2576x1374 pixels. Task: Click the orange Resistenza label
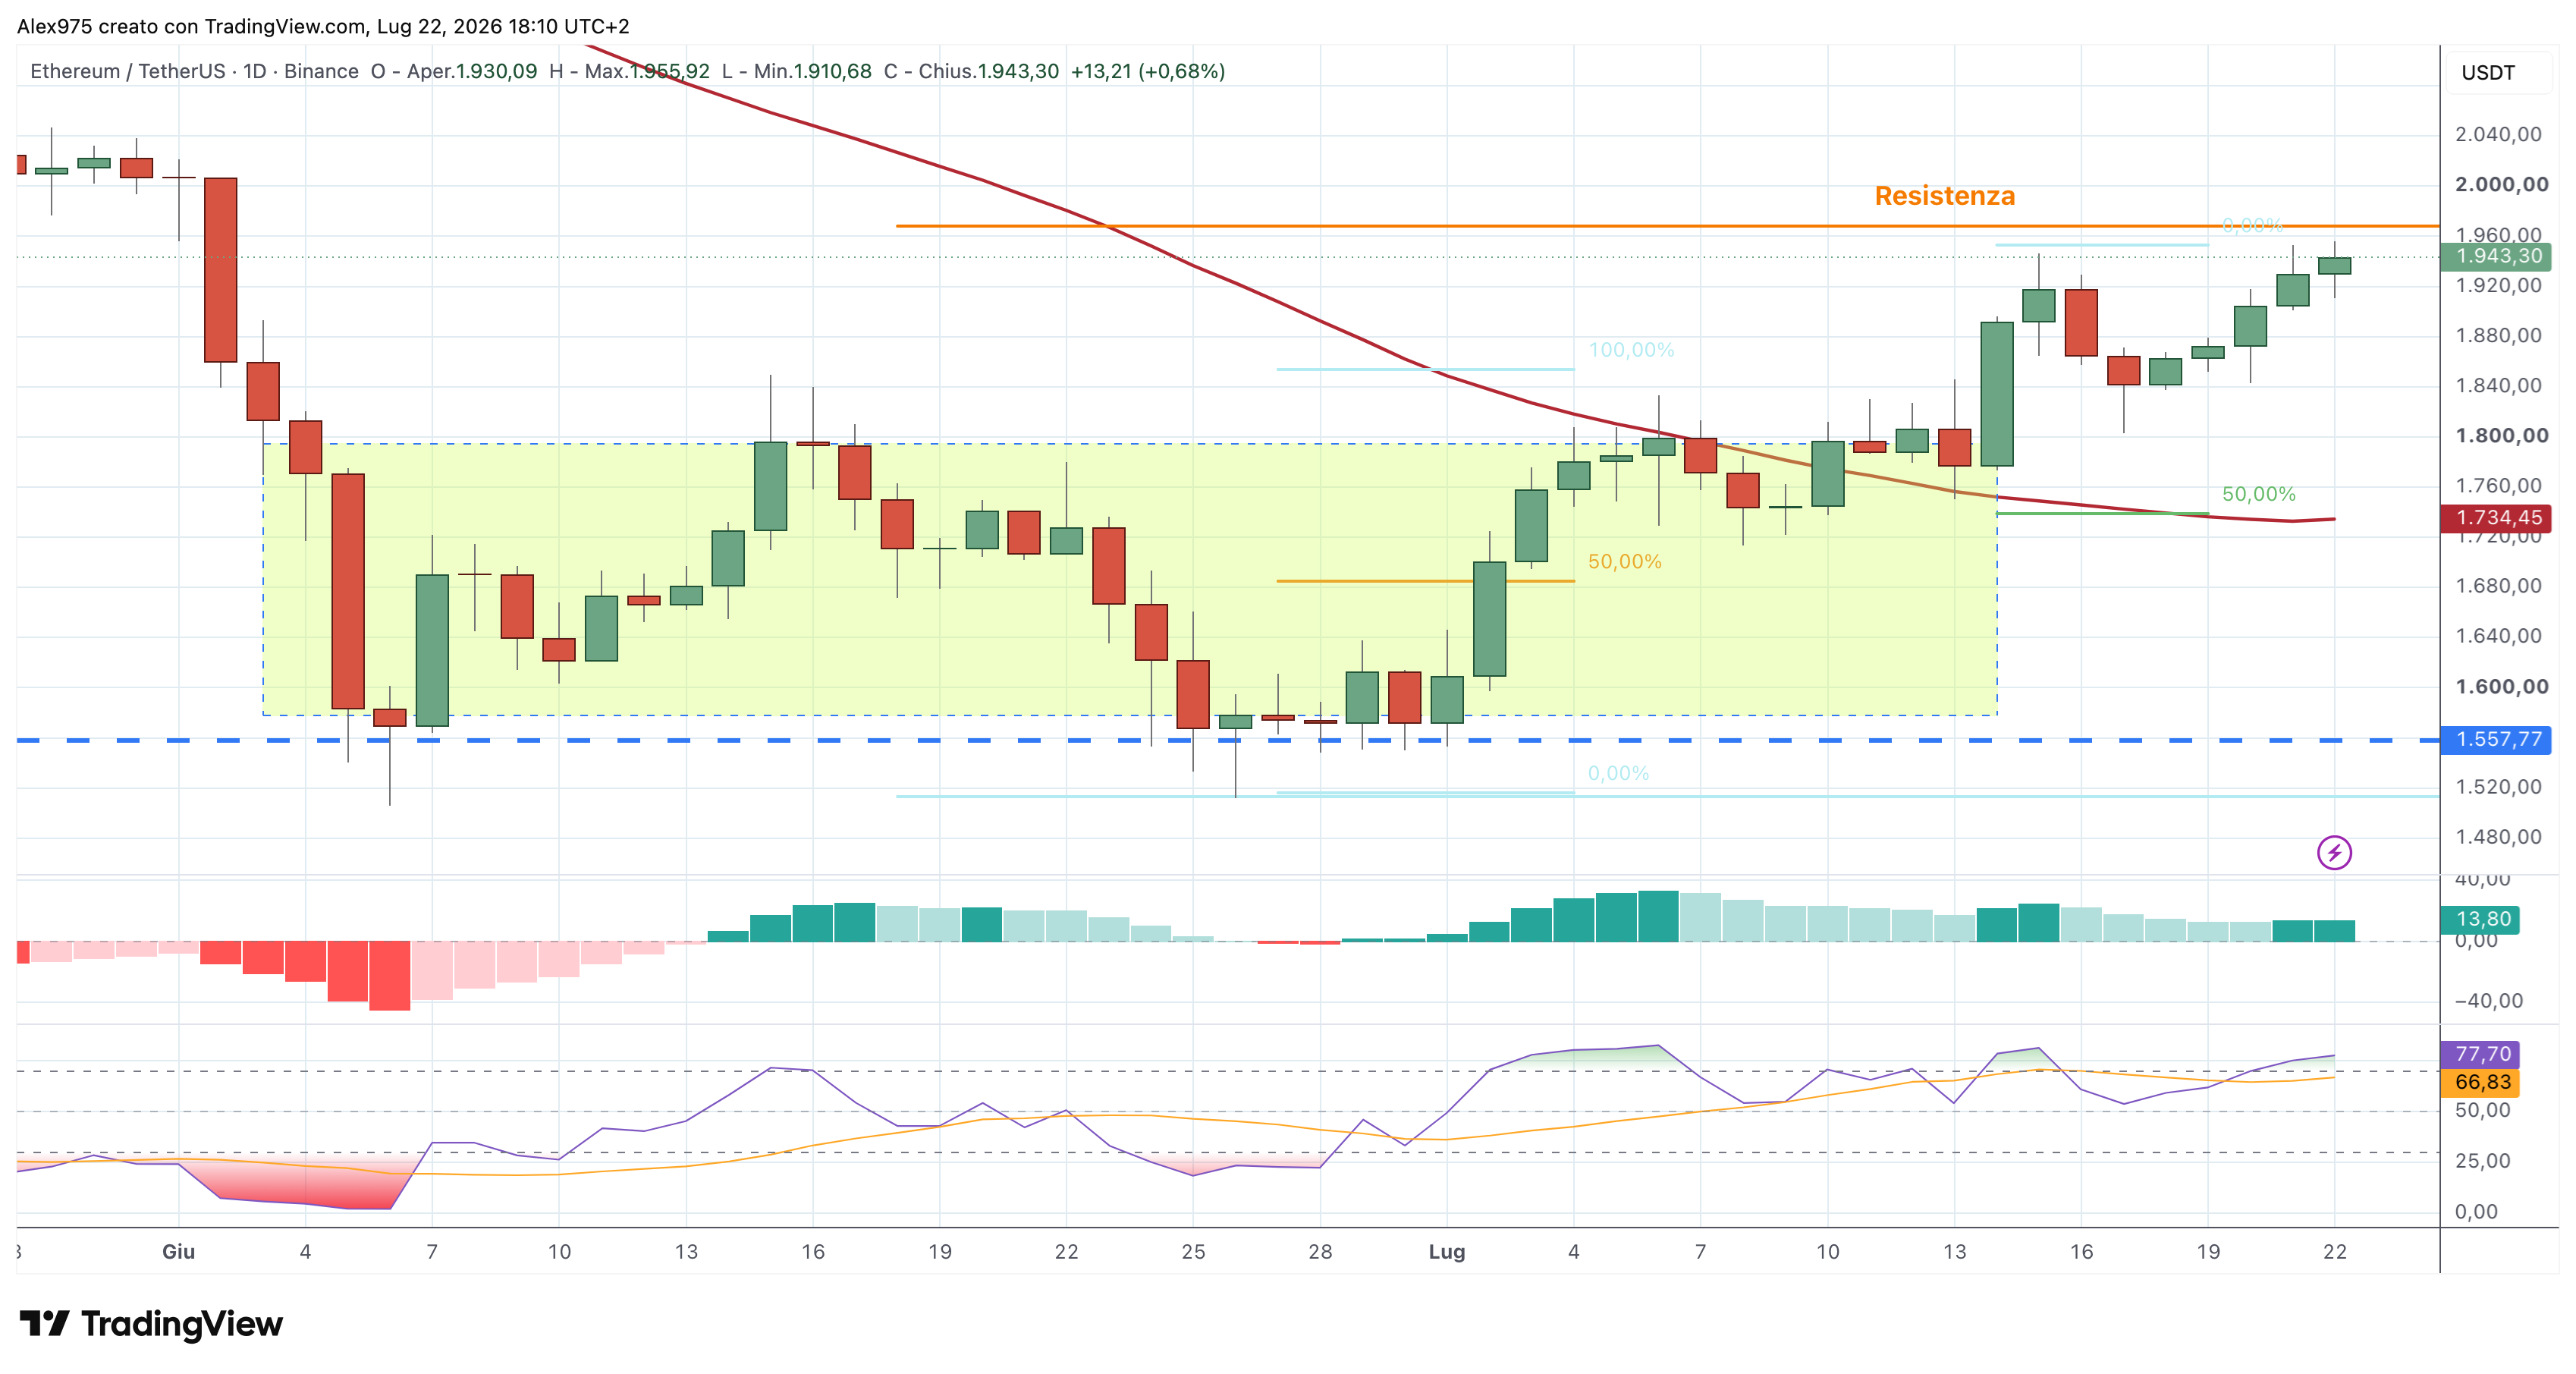(1944, 196)
